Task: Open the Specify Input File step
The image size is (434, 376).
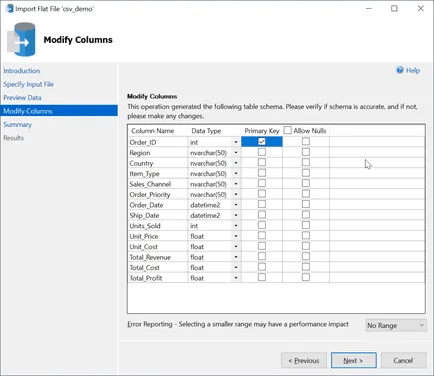Action: pos(29,84)
